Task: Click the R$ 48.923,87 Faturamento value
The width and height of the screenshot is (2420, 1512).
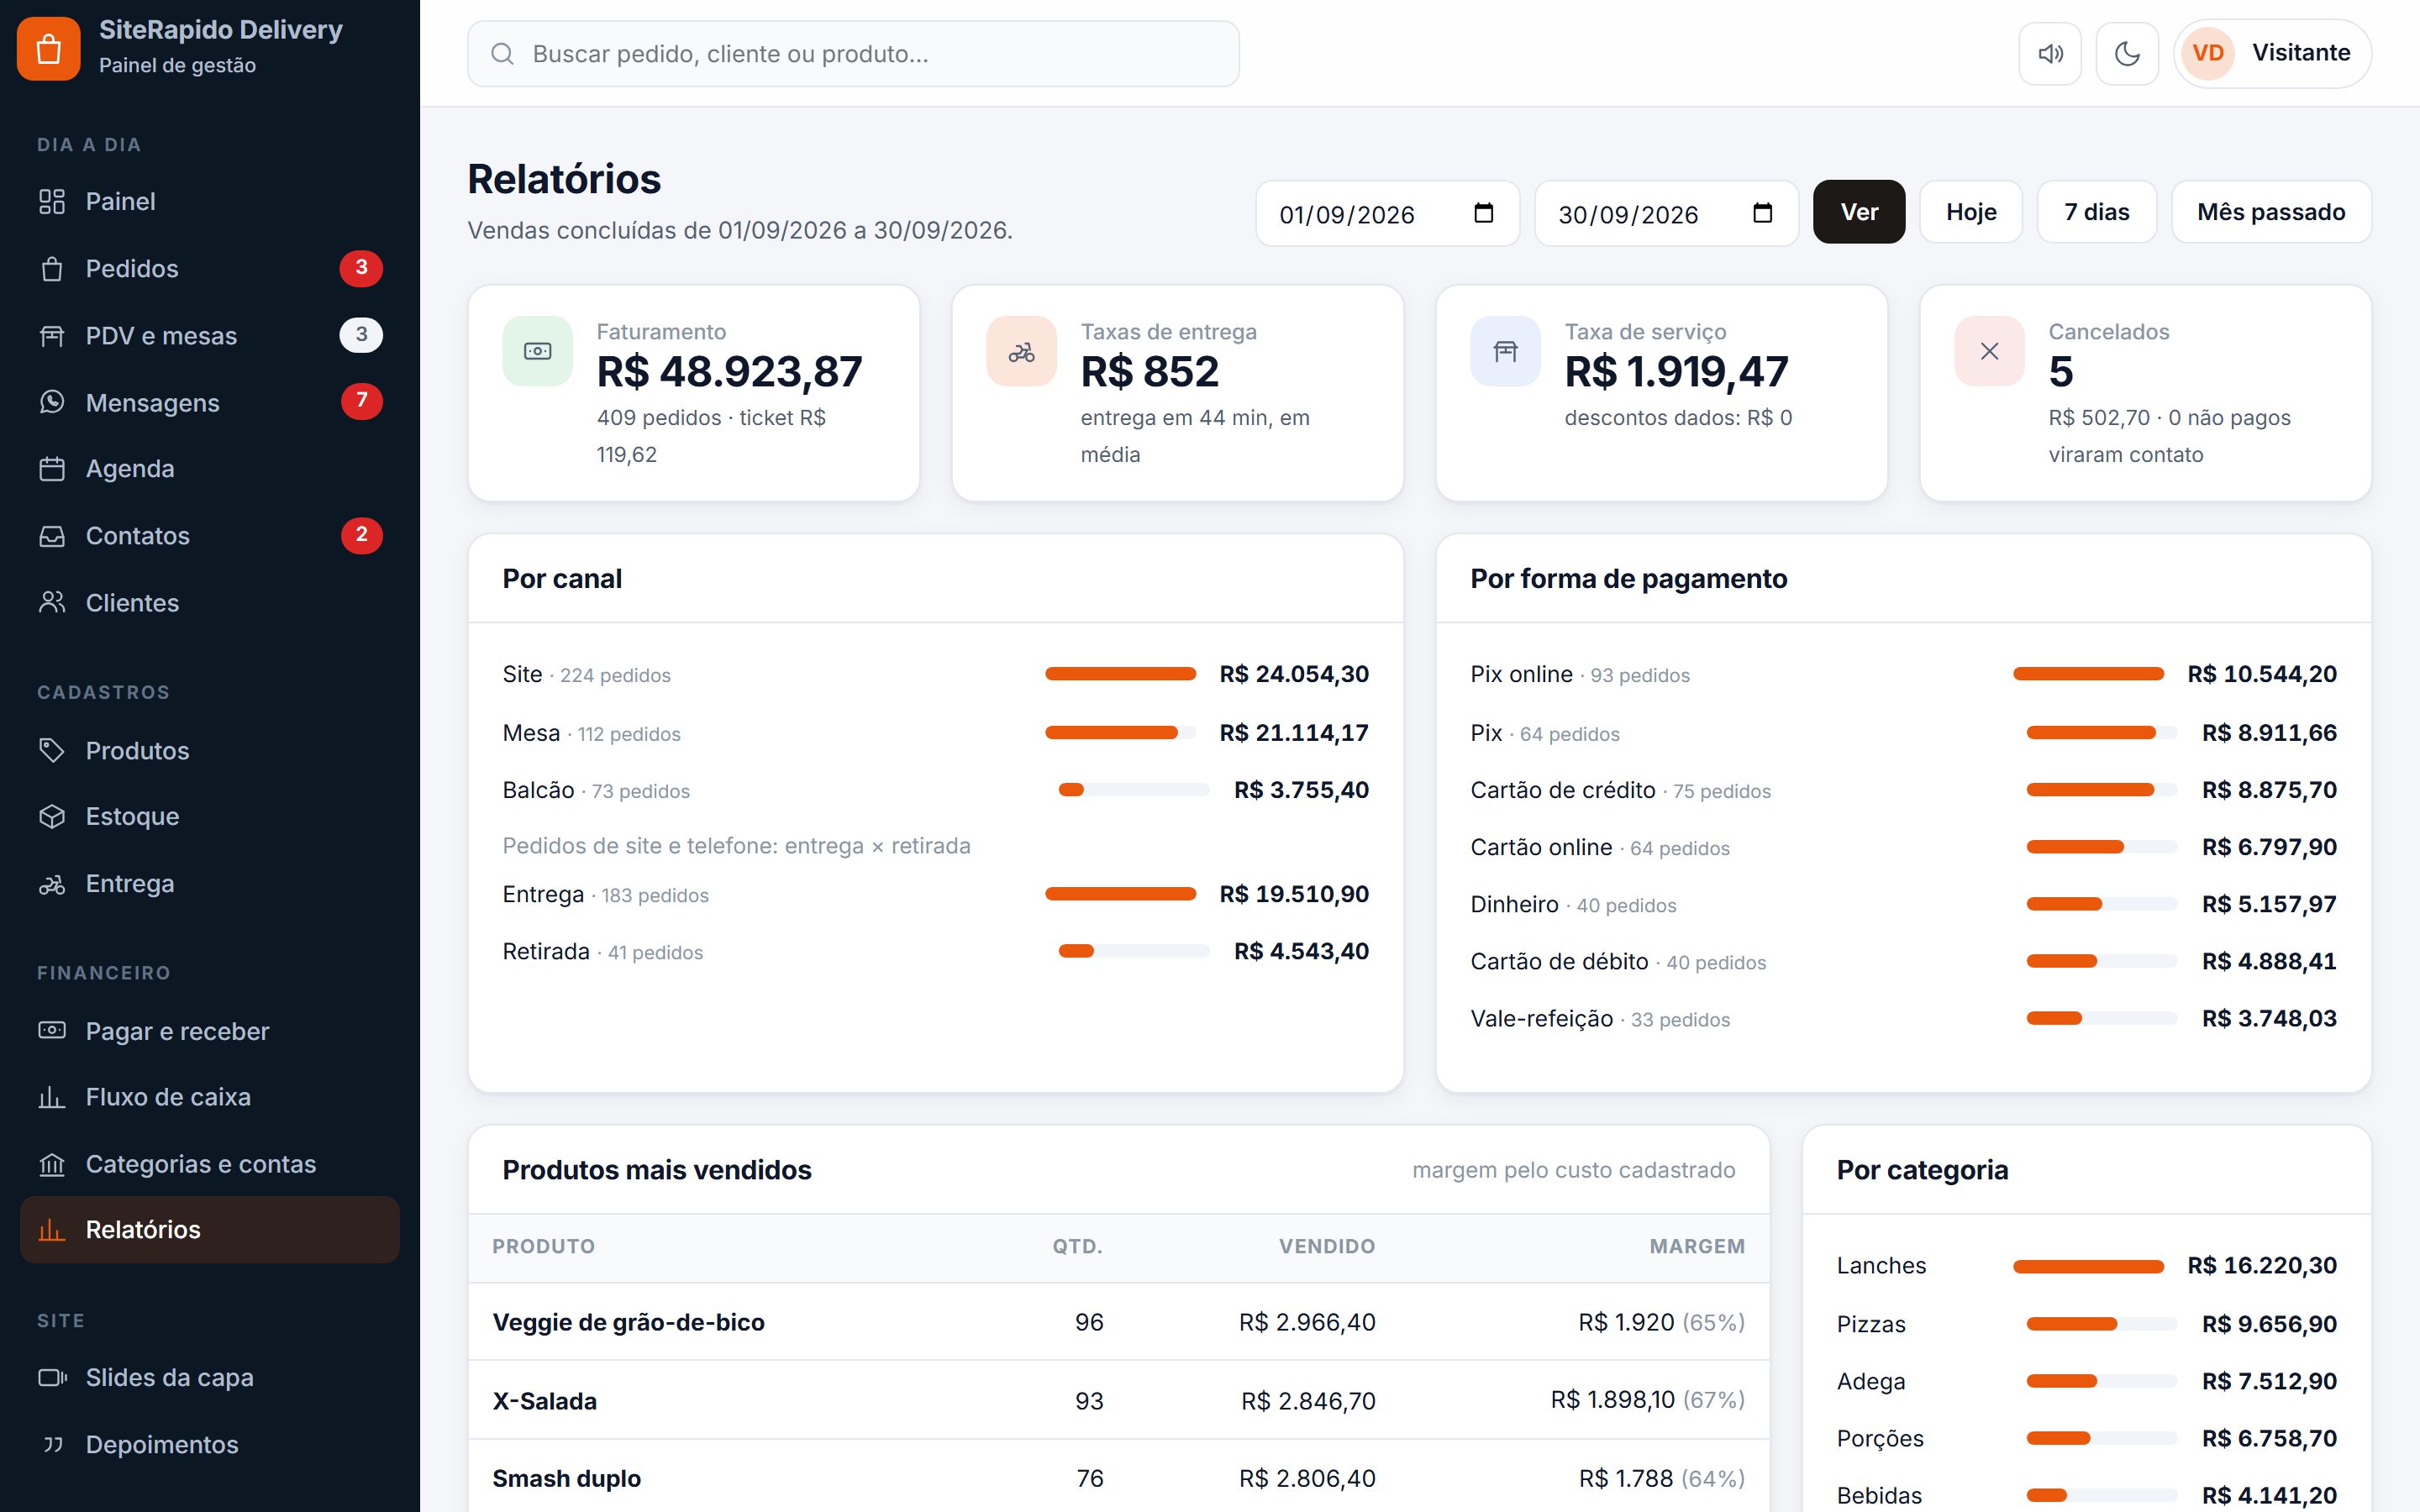Action: (729, 372)
